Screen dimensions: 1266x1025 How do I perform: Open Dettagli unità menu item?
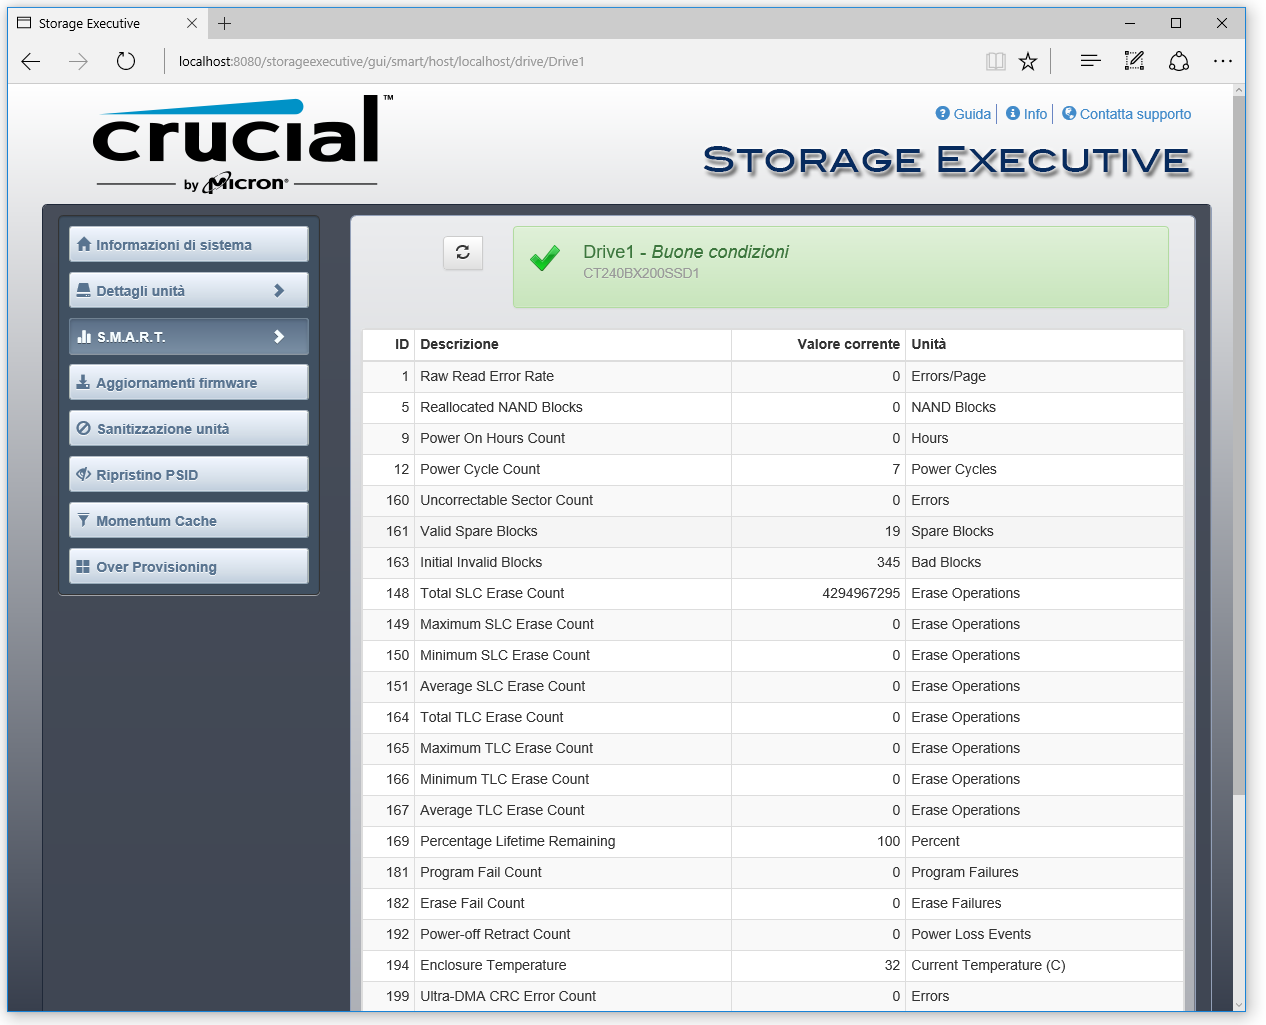[x=189, y=290]
